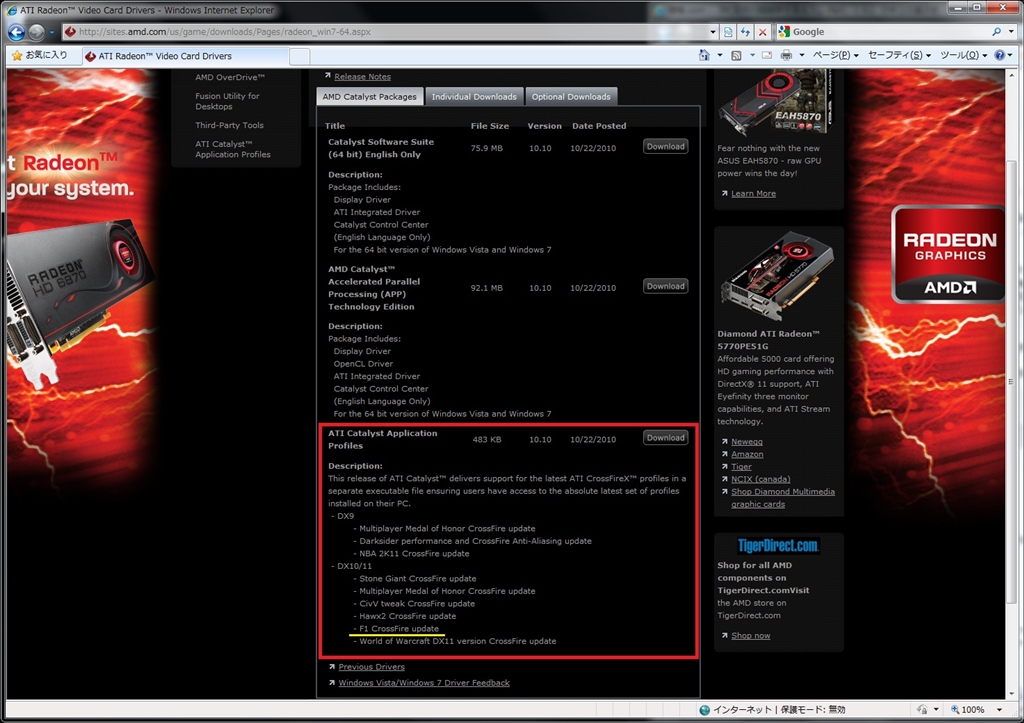Image resolution: width=1024 pixels, height=723 pixels.
Task: Click the ASUS EAH5870 card image
Action: coord(776,103)
